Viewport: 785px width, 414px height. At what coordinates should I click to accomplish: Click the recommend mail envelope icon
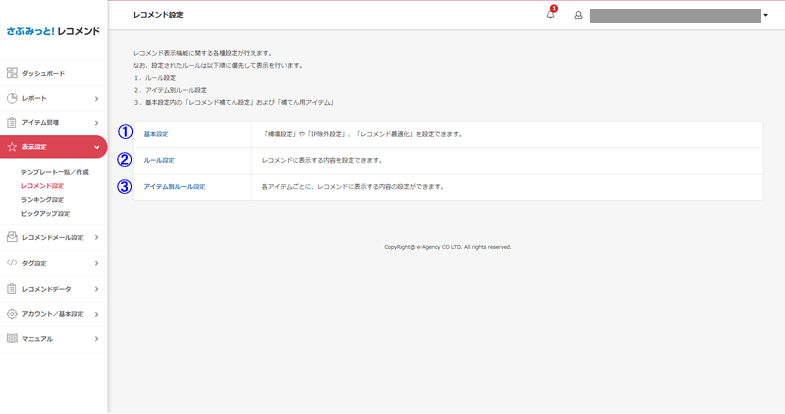pos(12,237)
